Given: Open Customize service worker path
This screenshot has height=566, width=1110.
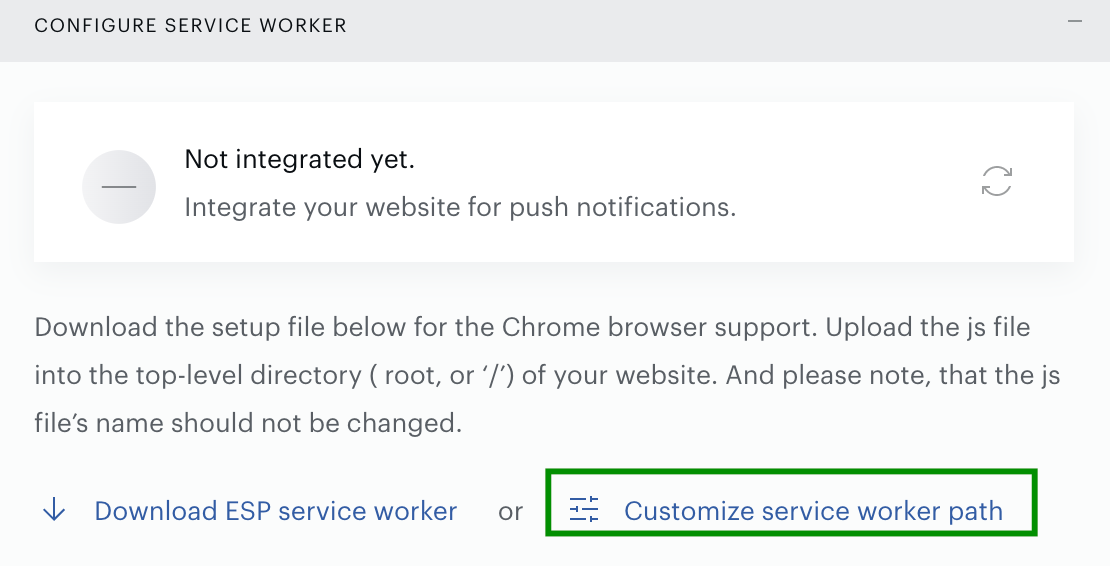Looking at the screenshot, I should click(x=813, y=511).
